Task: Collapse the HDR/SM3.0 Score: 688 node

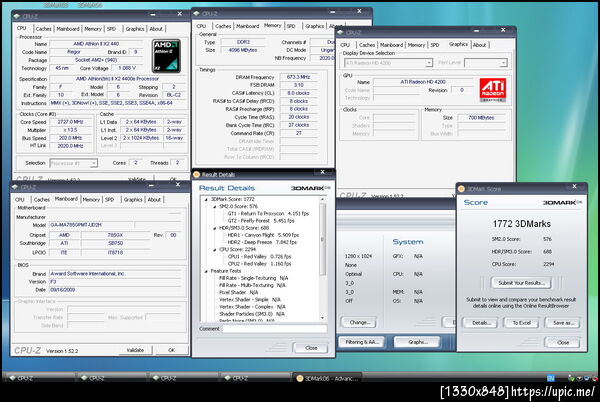Action: pyautogui.click(x=214, y=228)
